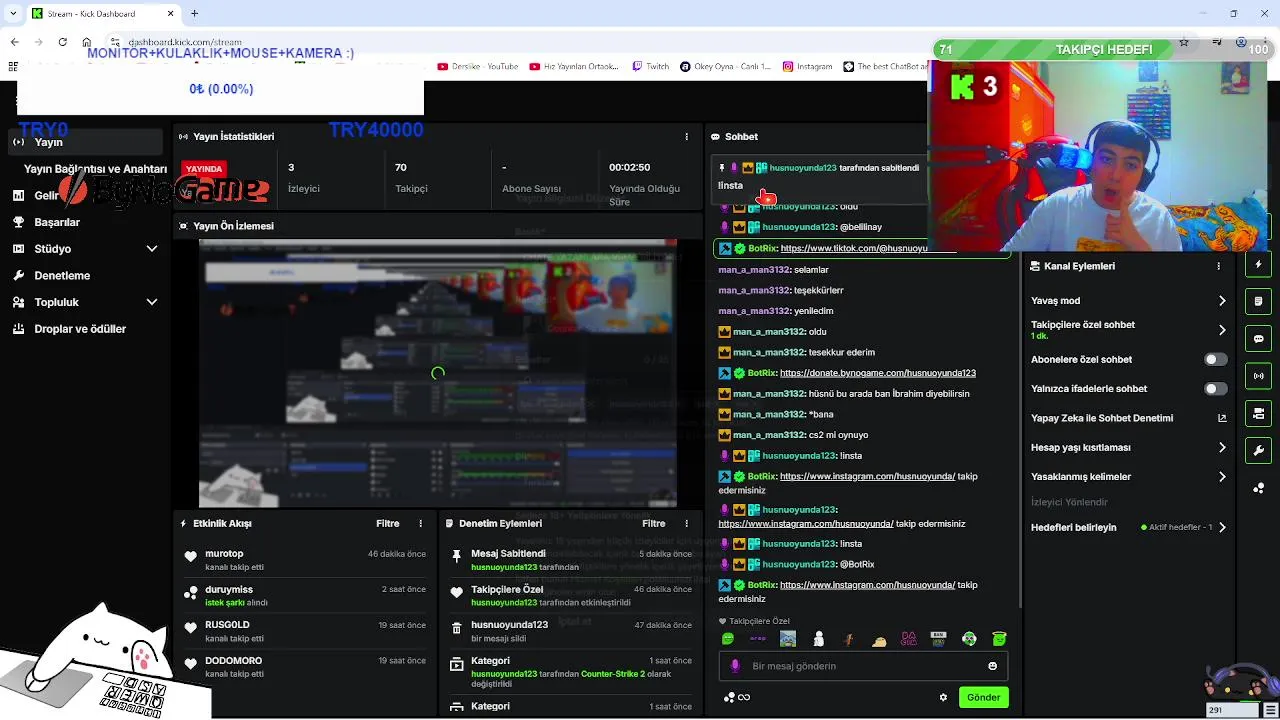Image resolution: width=1280 pixels, height=720 pixels.
Task: Click husnuoyunda123 pinned message username
Action: [803, 168]
